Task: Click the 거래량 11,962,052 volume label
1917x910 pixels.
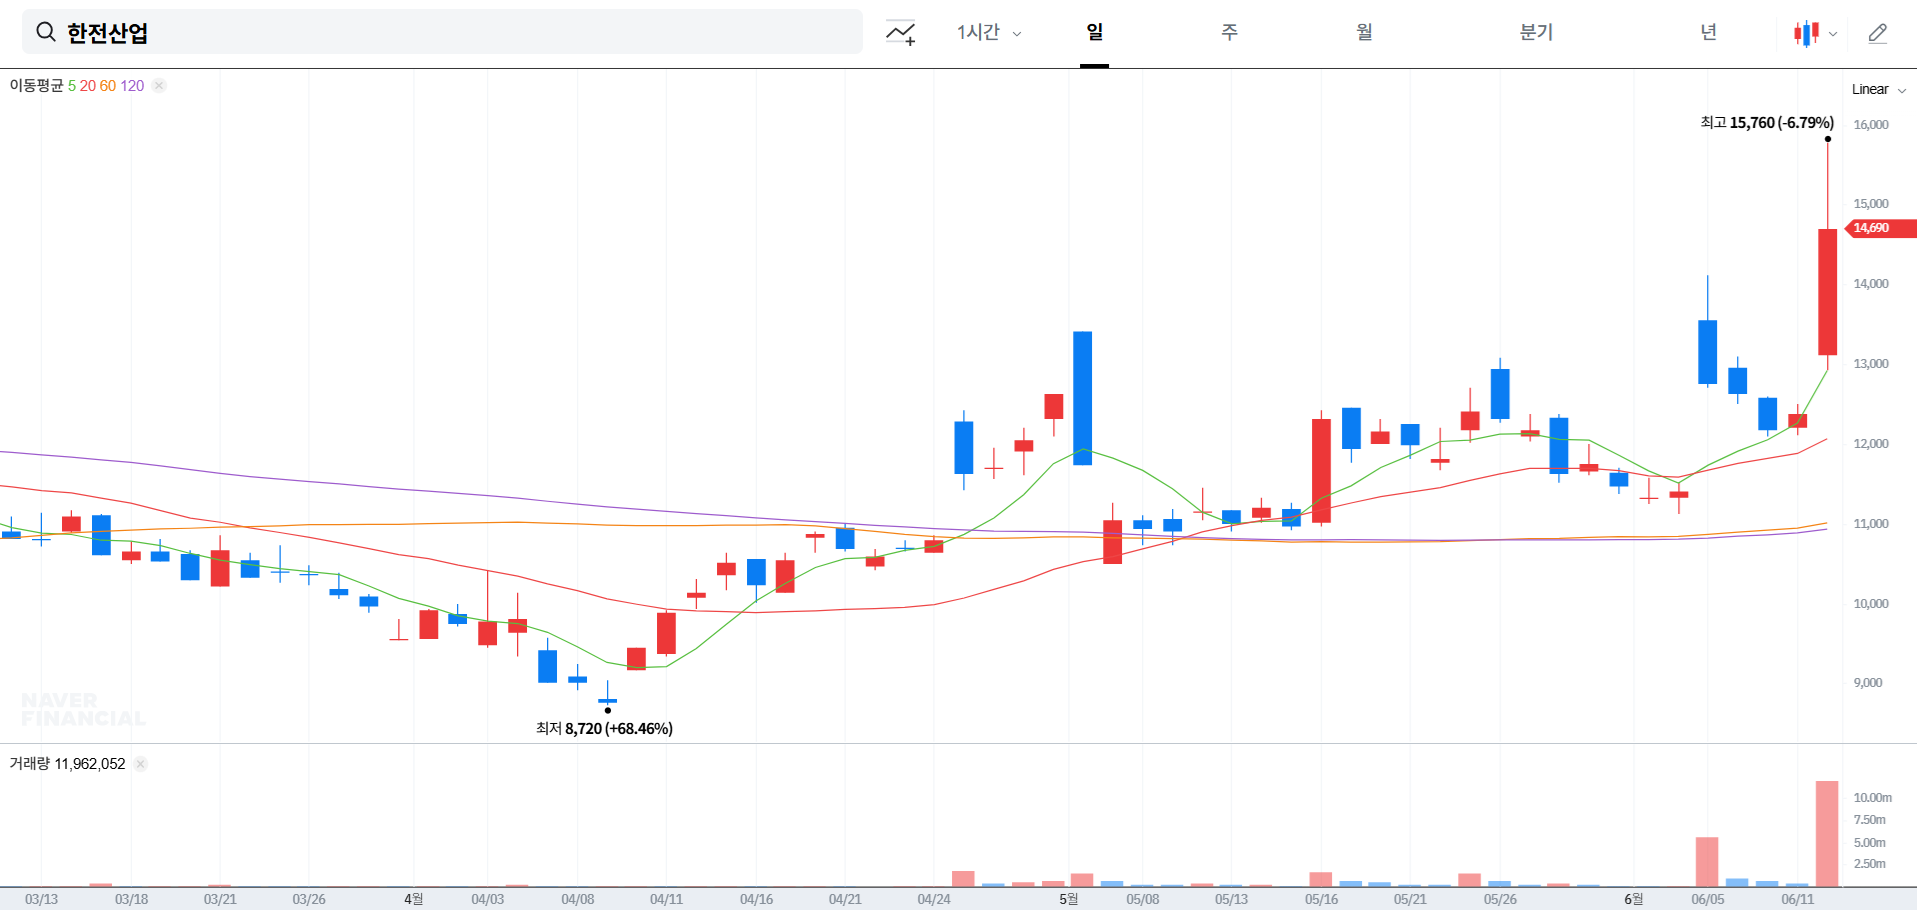Action: pos(67,764)
